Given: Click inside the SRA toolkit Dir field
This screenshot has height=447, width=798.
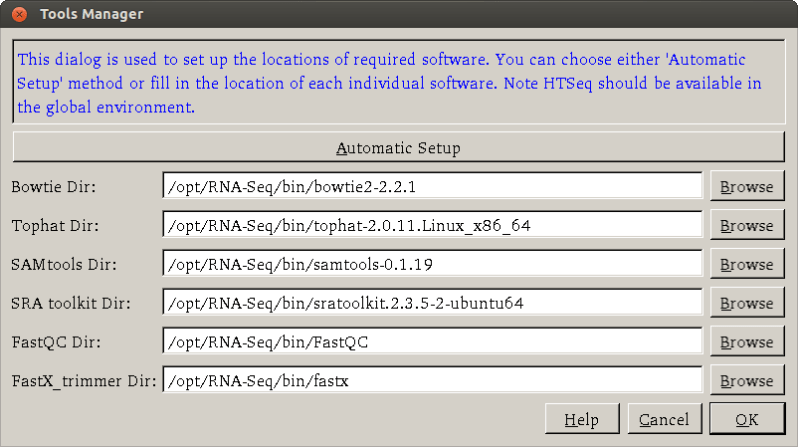Looking at the screenshot, I should tap(432, 302).
